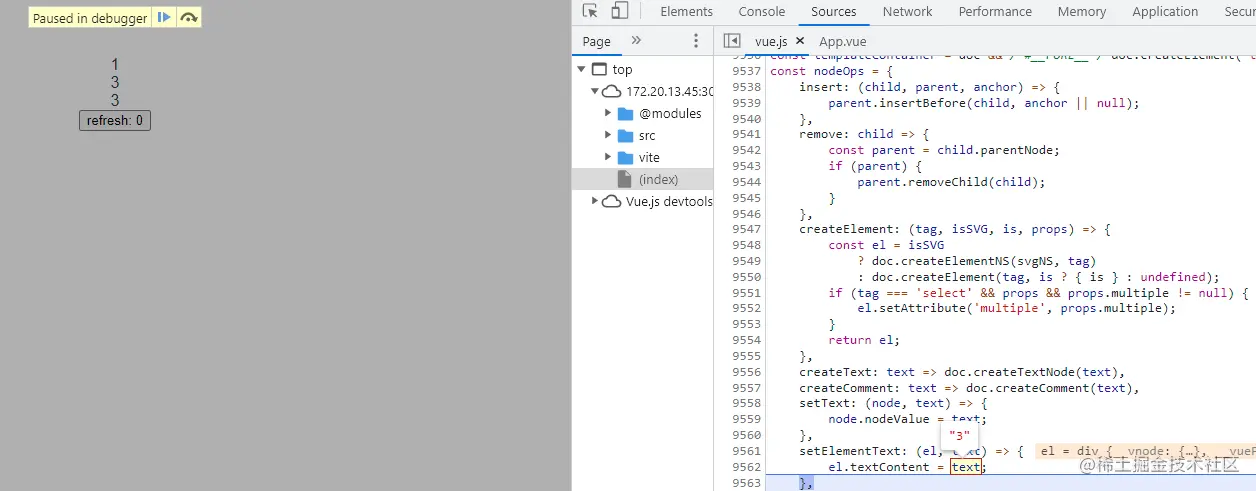Set a breakpoint on line 9562

[746, 467]
